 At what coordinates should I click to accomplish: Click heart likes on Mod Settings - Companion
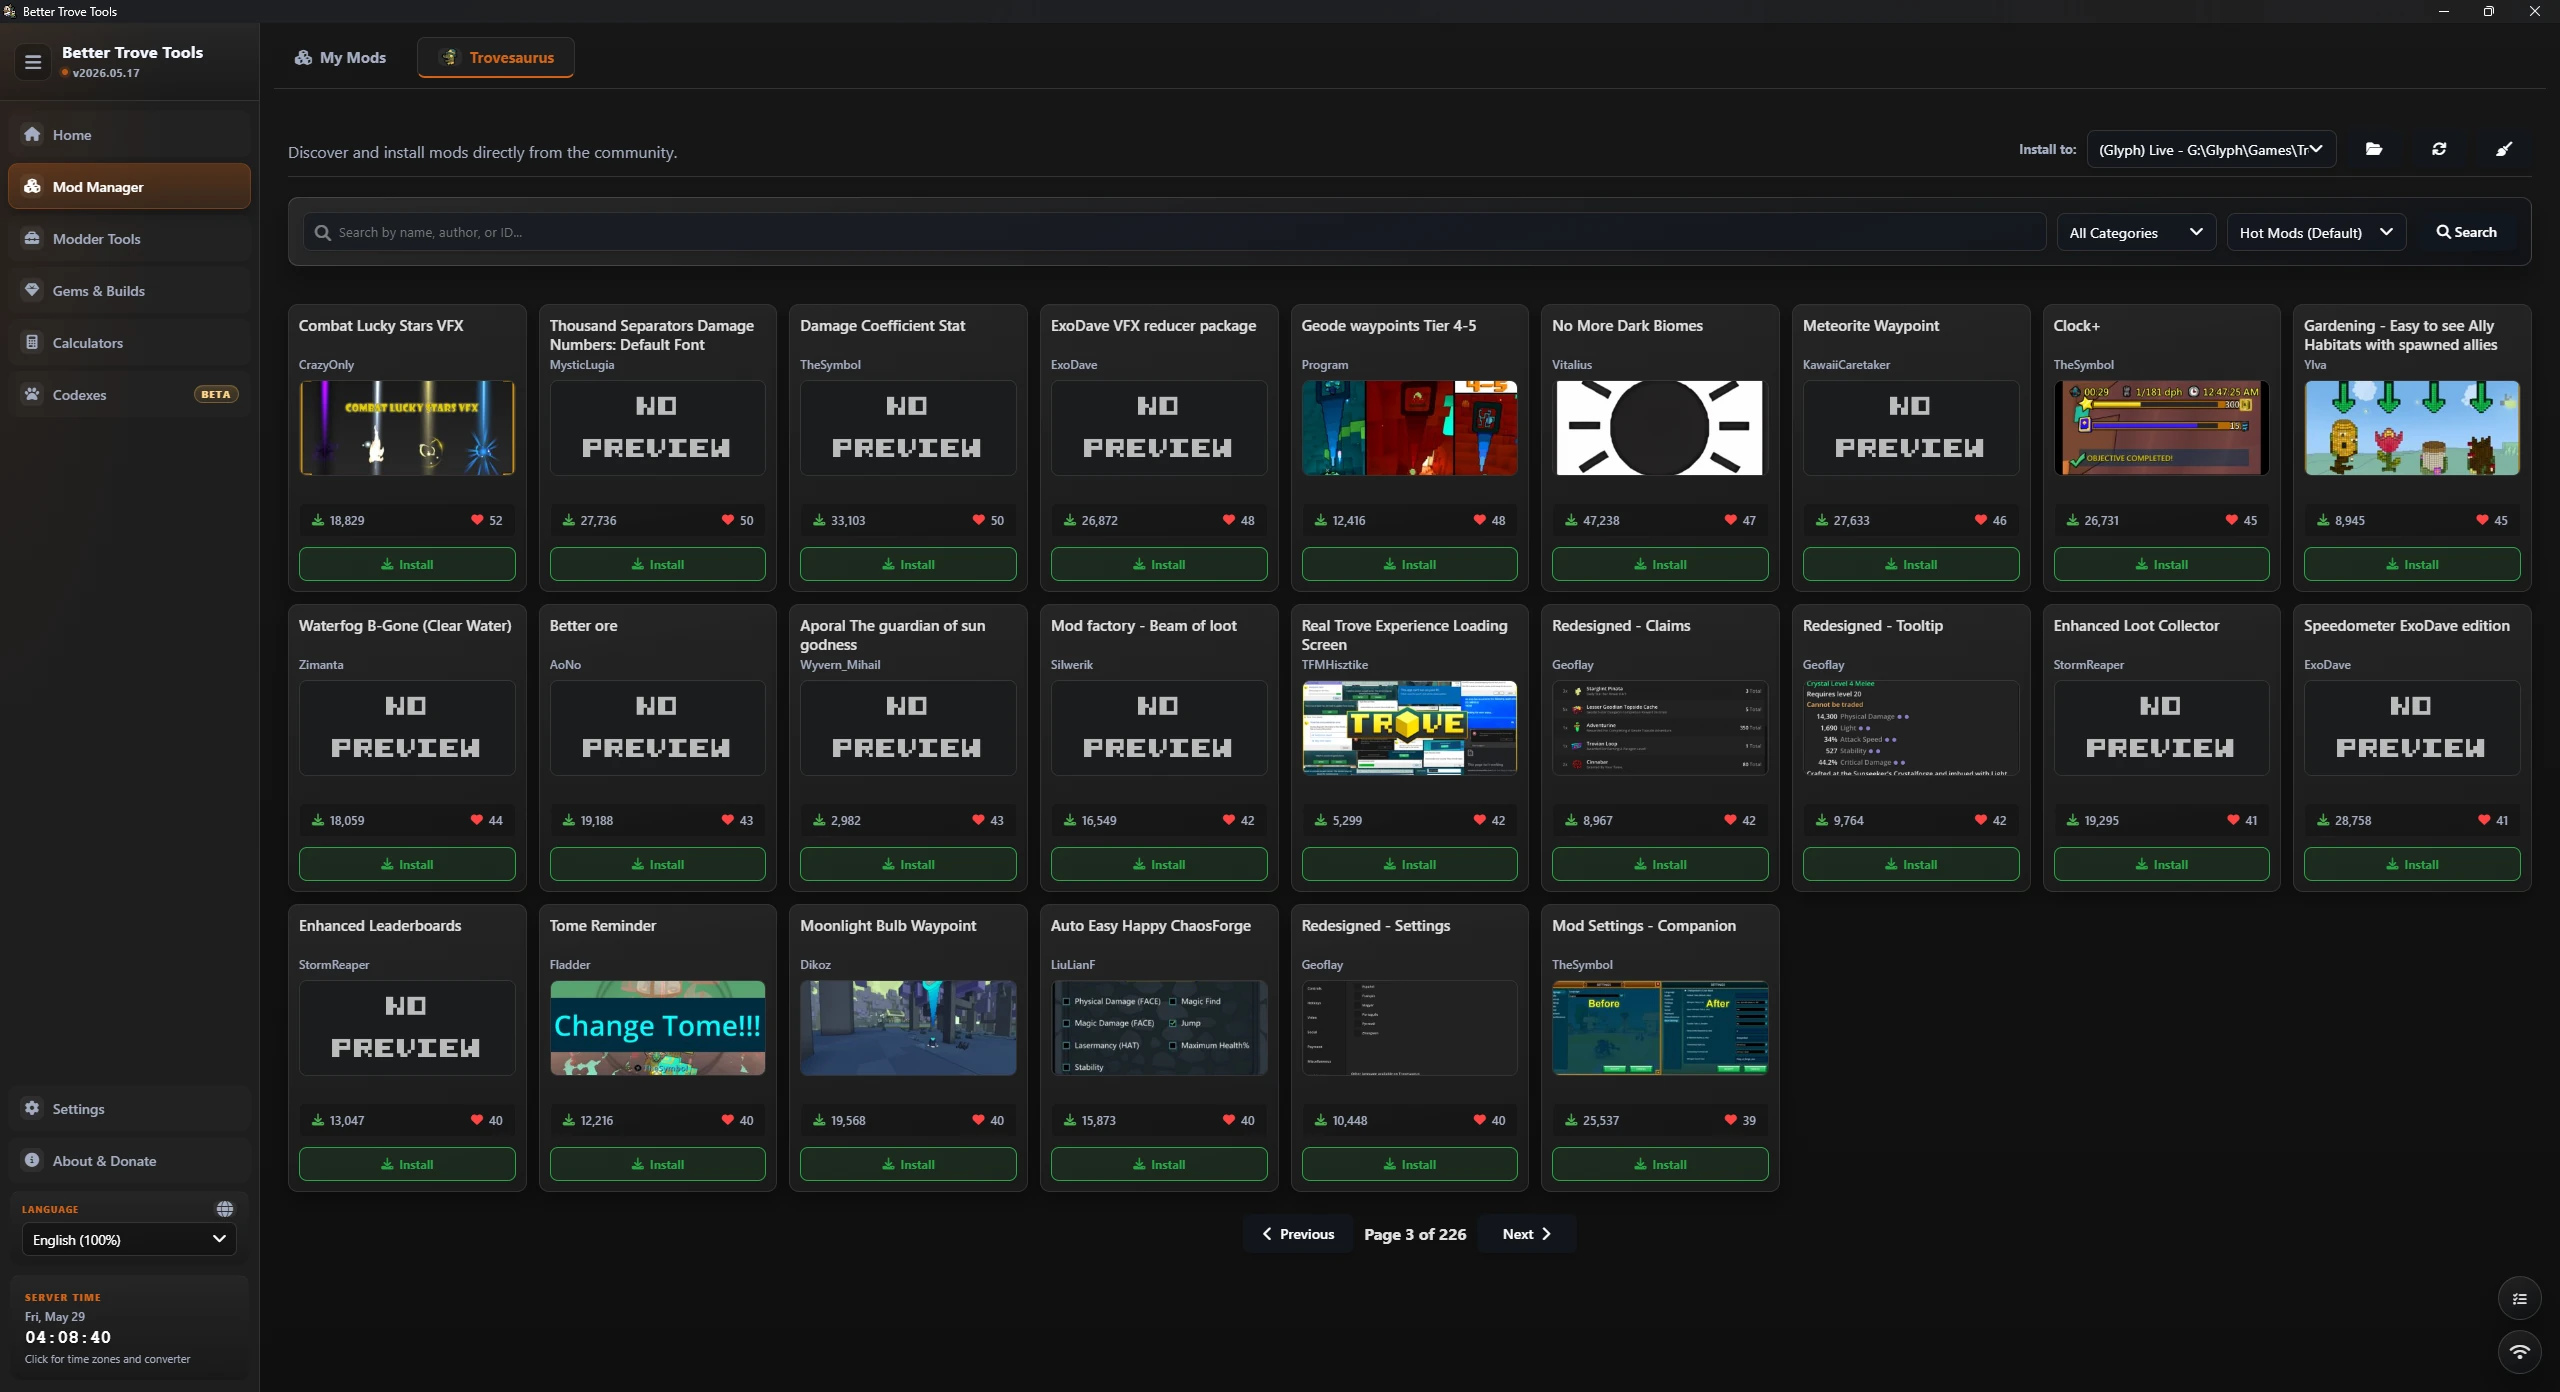coord(1740,1120)
